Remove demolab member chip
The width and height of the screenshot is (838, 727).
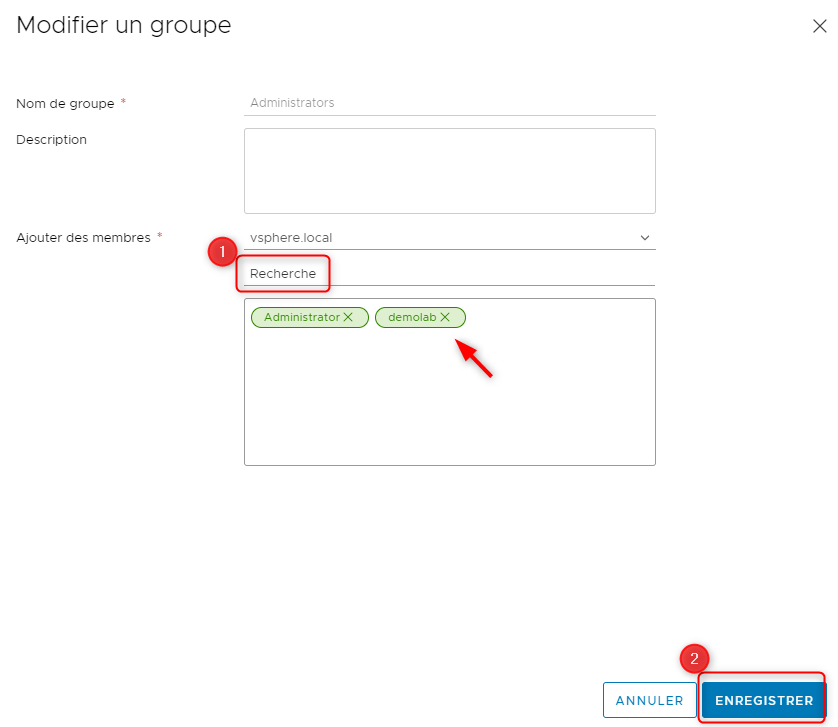coord(445,317)
